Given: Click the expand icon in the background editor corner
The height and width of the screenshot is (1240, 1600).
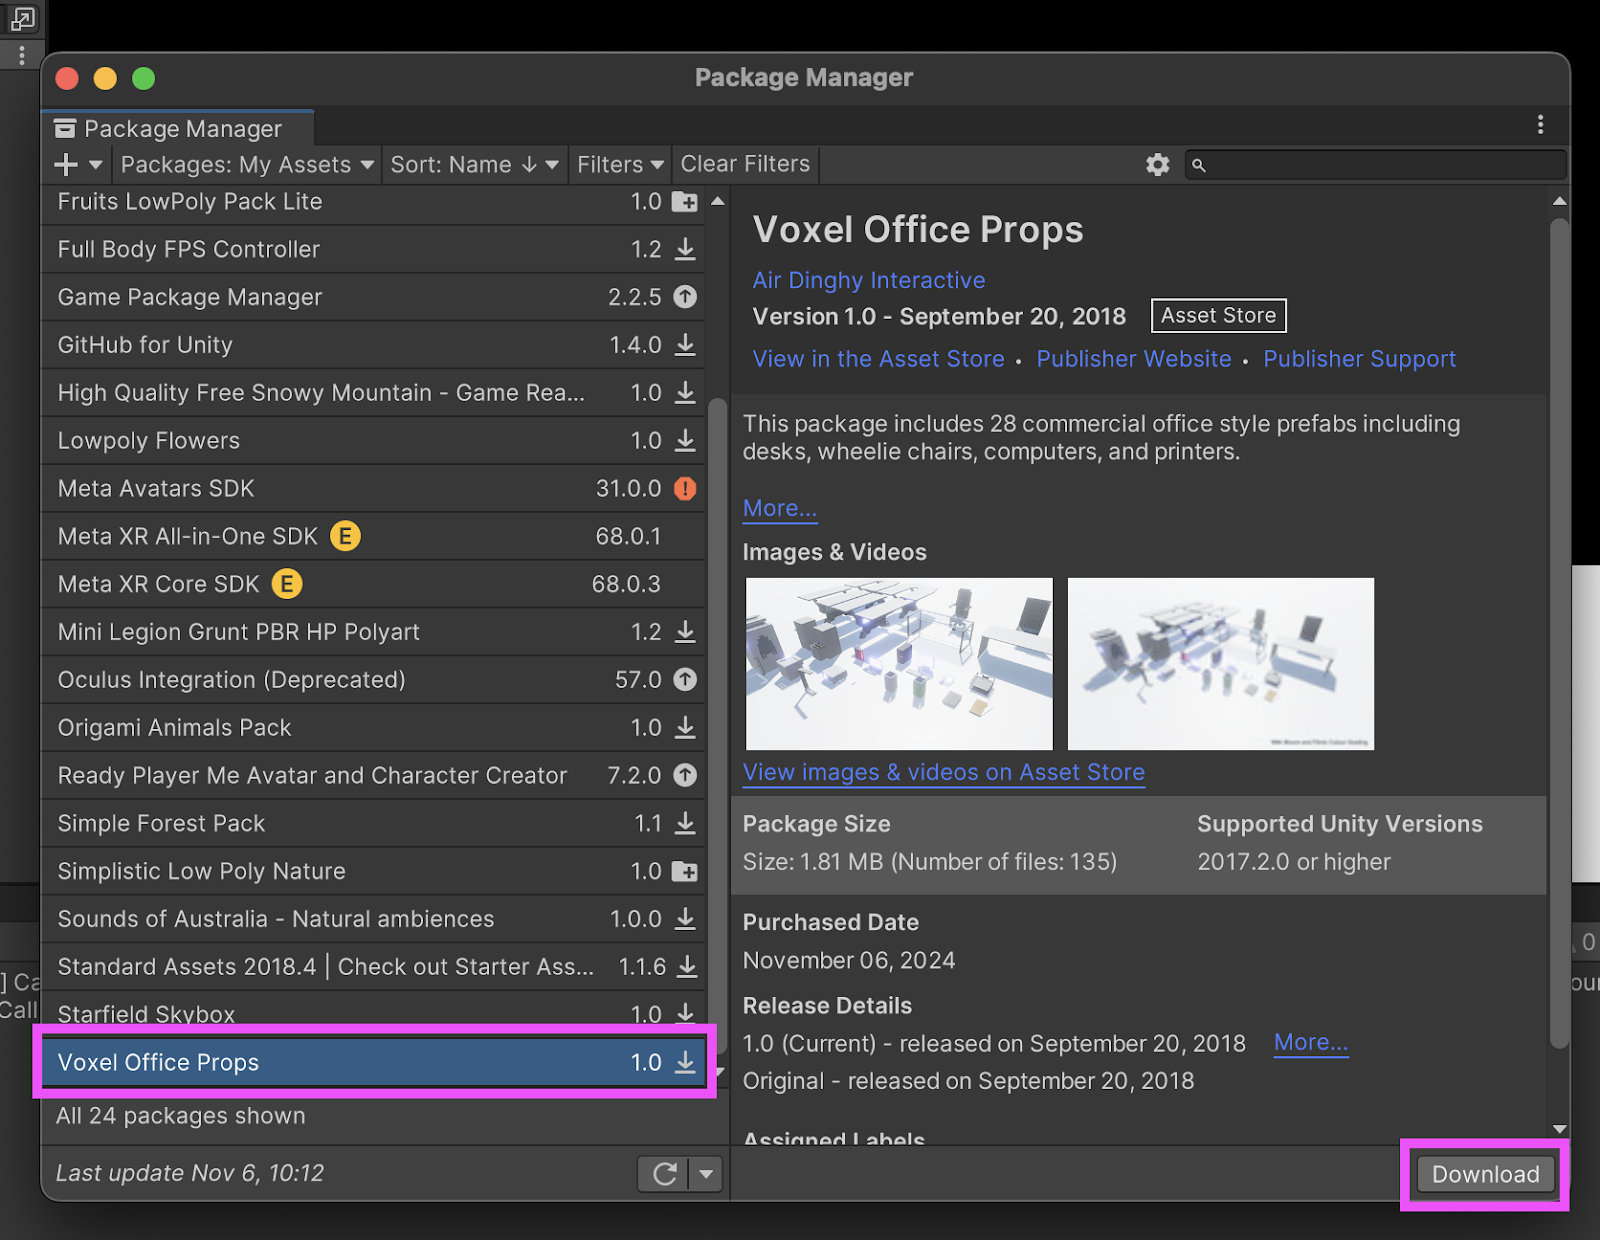Looking at the screenshot, I should [x=22, y=18].
